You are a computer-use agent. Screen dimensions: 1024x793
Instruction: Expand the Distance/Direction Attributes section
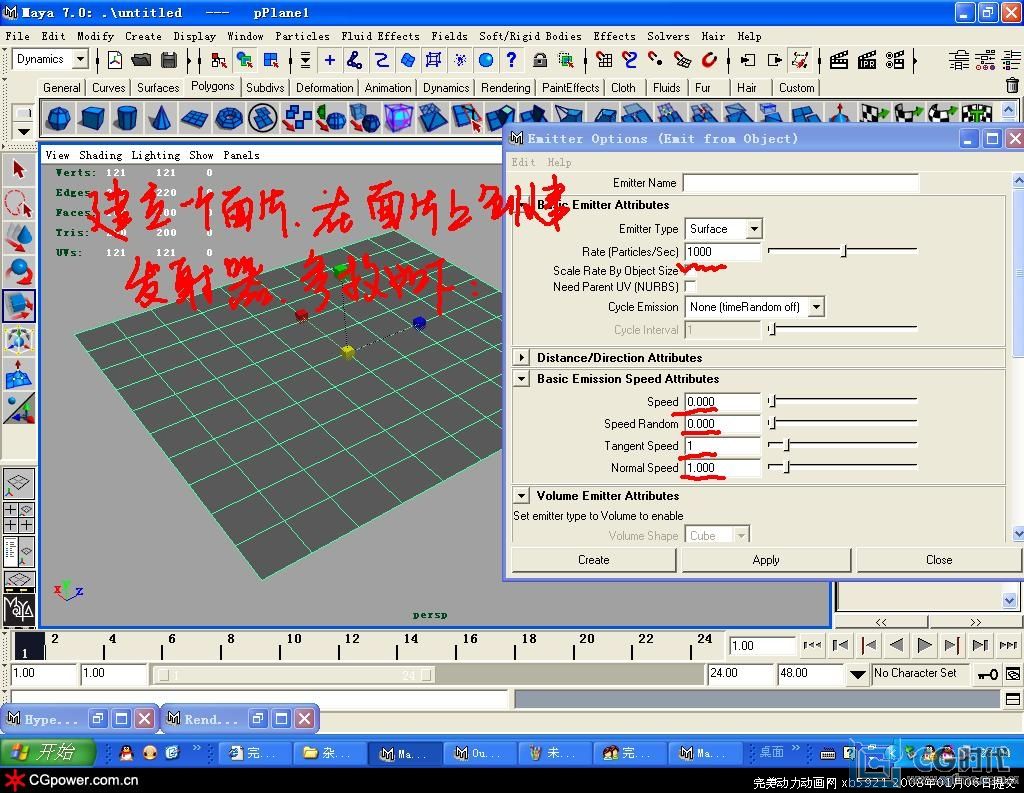point(521,357)
